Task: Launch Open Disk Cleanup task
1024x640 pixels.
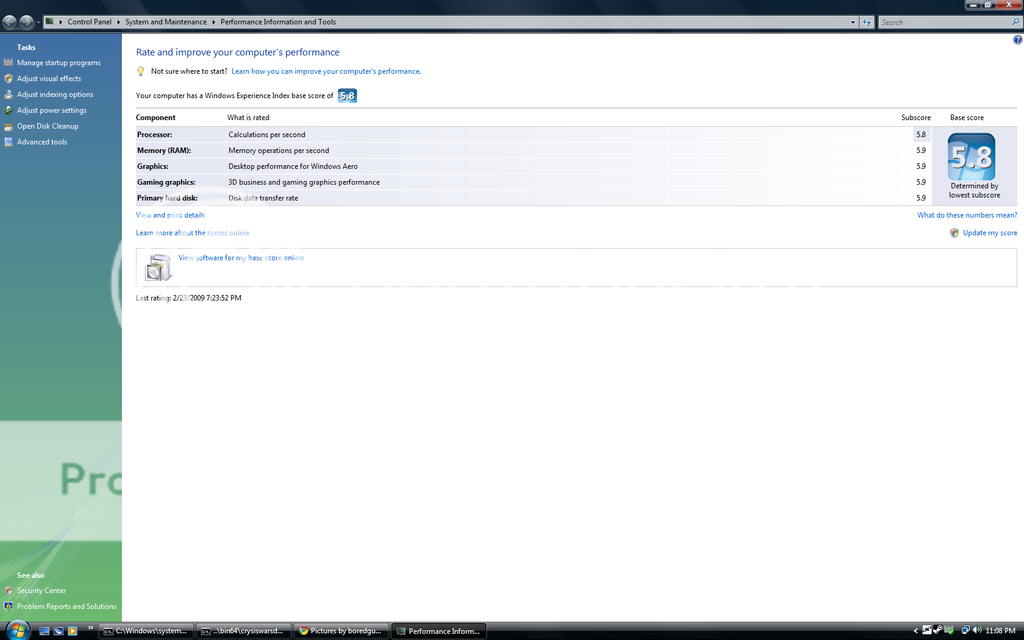Action: 48,126
